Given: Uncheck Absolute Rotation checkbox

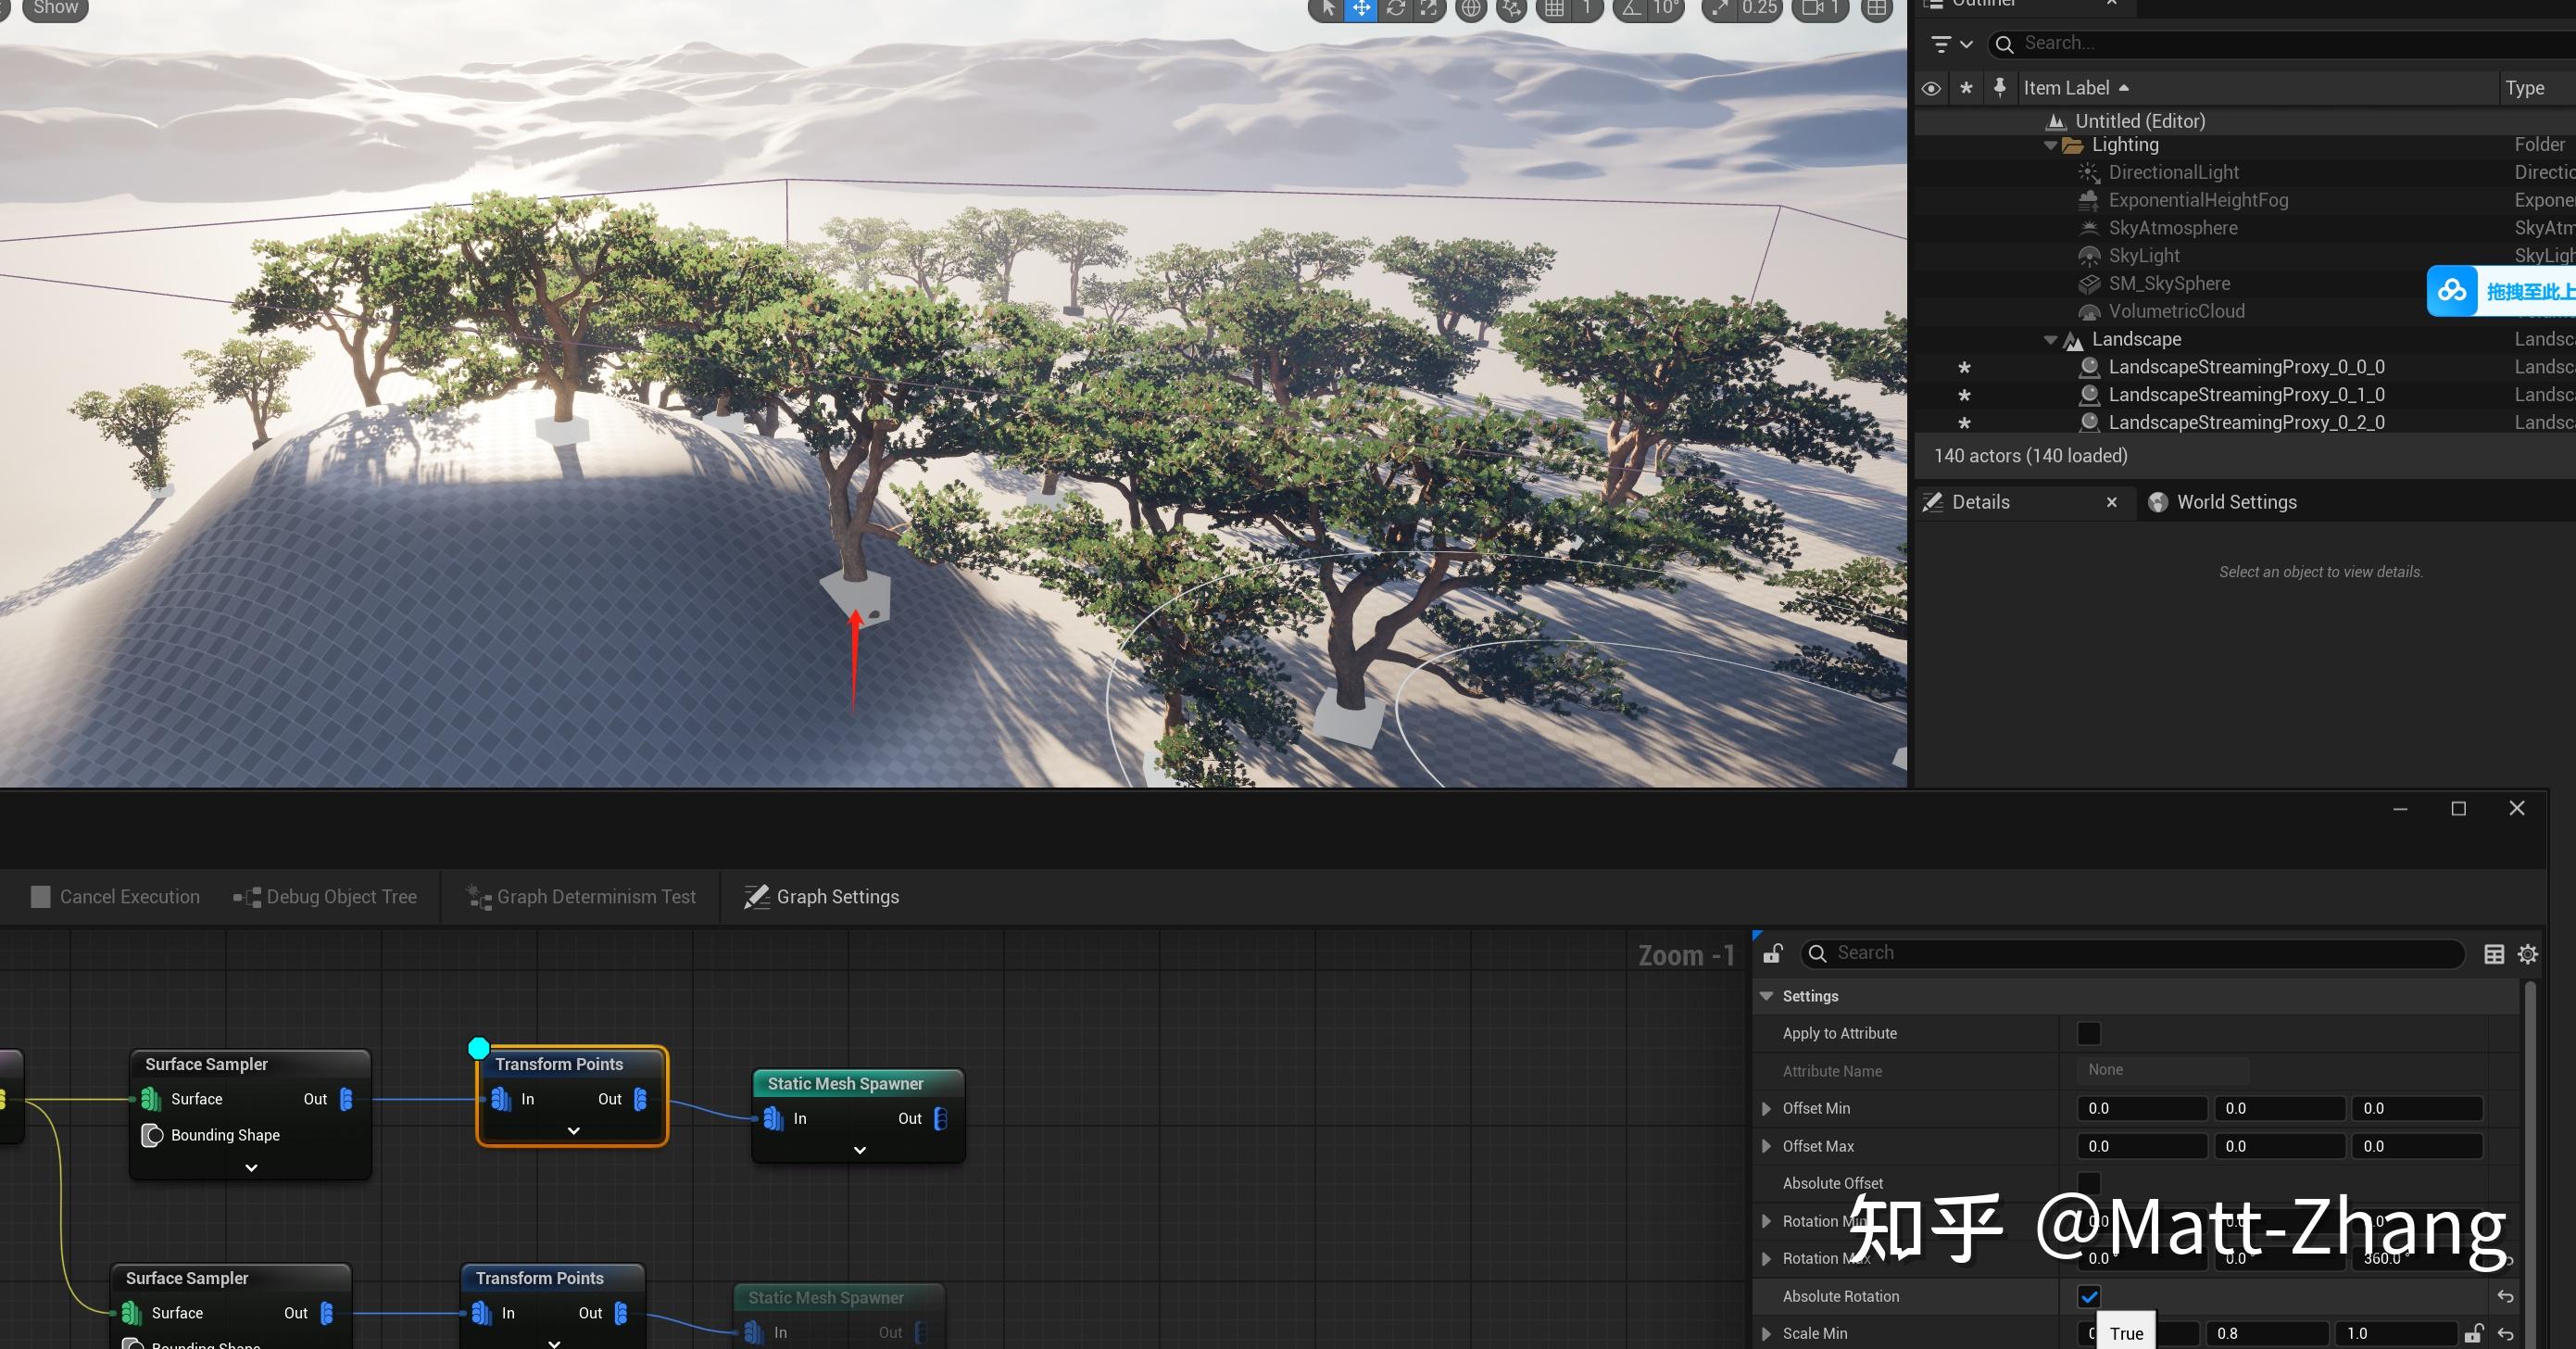Looking at the screenshot, I should click(x=2089, y=1296).
